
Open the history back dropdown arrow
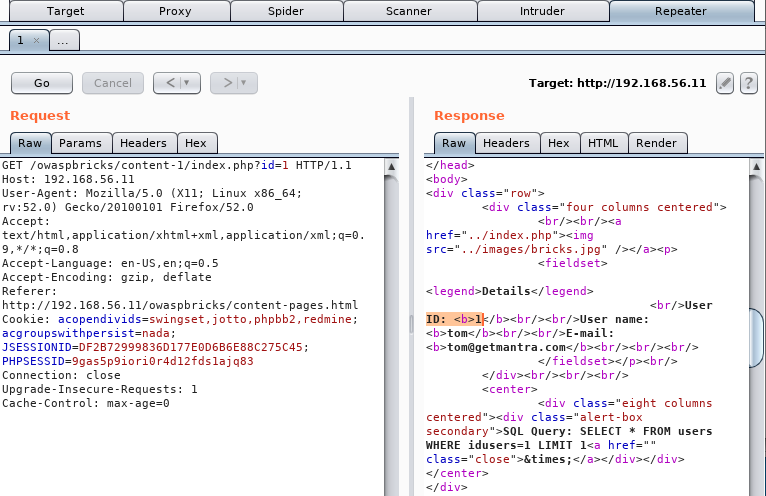pos(186,83)
